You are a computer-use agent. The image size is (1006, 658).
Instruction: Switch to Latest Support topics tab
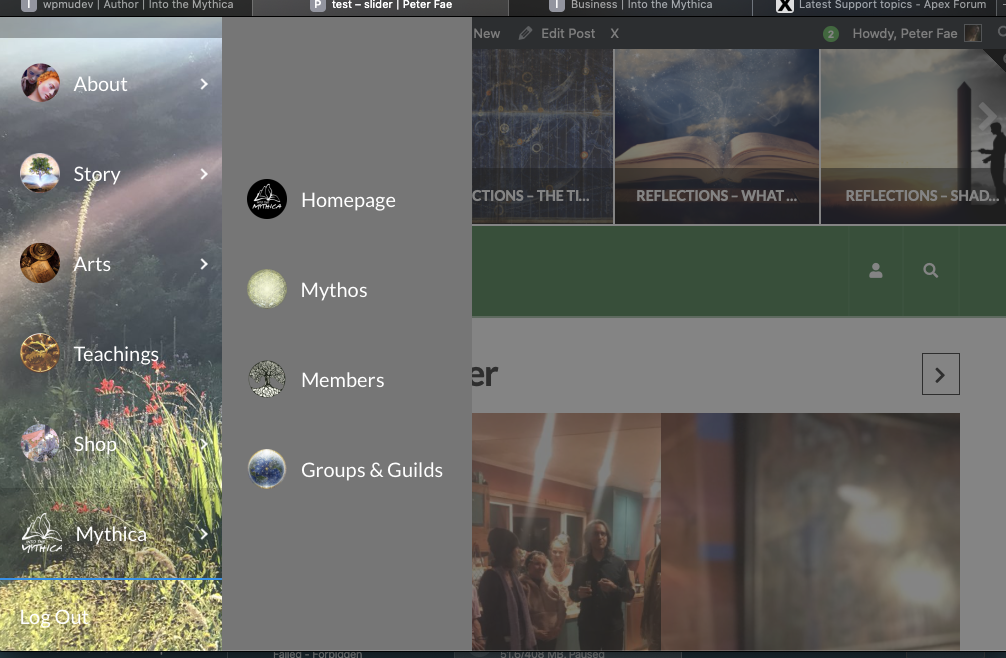[x=879, y=6]
